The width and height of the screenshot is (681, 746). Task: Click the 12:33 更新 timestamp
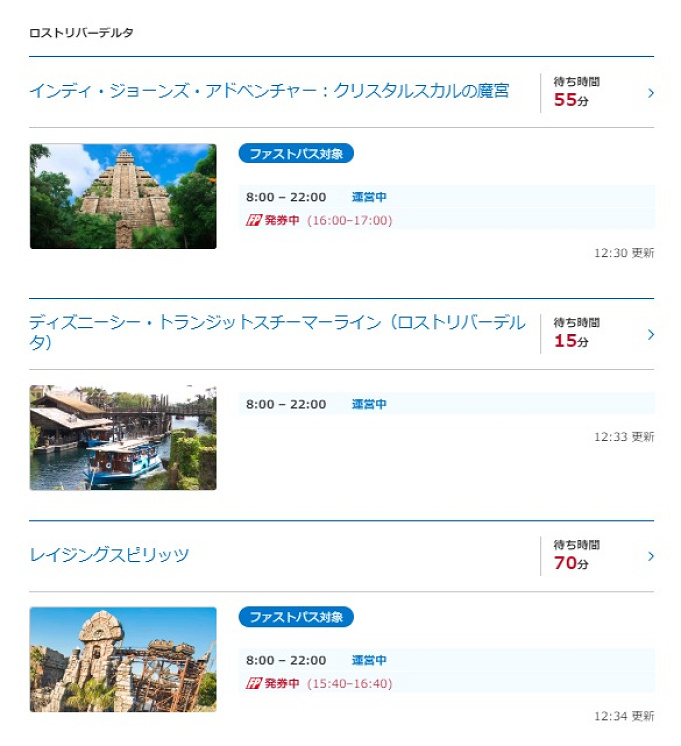point(623,437)
